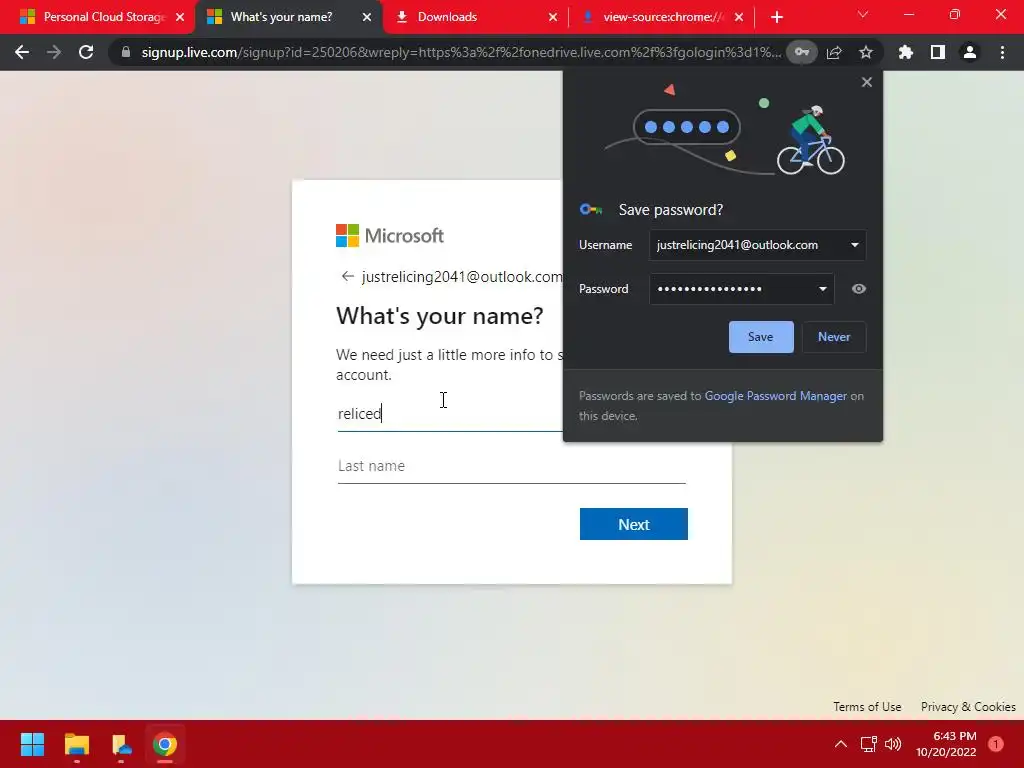This screenshot has width=1024, height=768.
Task: Click Save password button
Action: click(761, 337)
